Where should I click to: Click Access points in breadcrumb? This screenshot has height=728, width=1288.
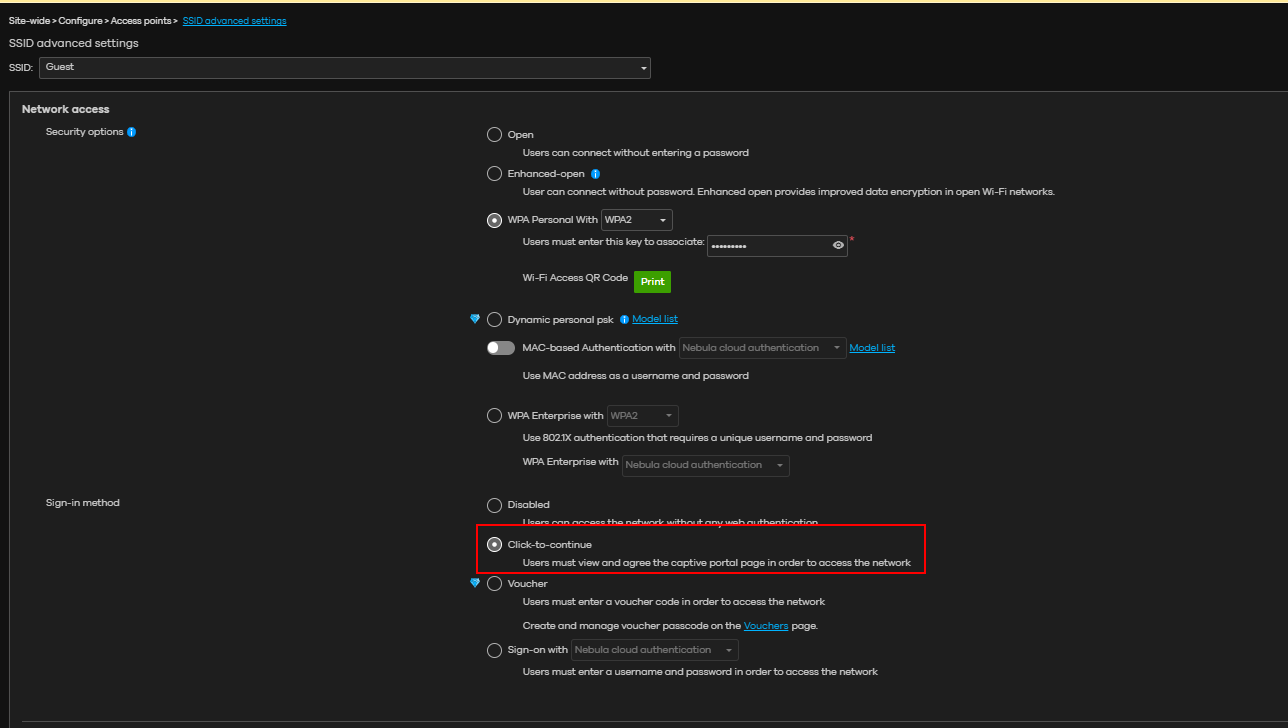pyautogui.click(x=143, y=21)
